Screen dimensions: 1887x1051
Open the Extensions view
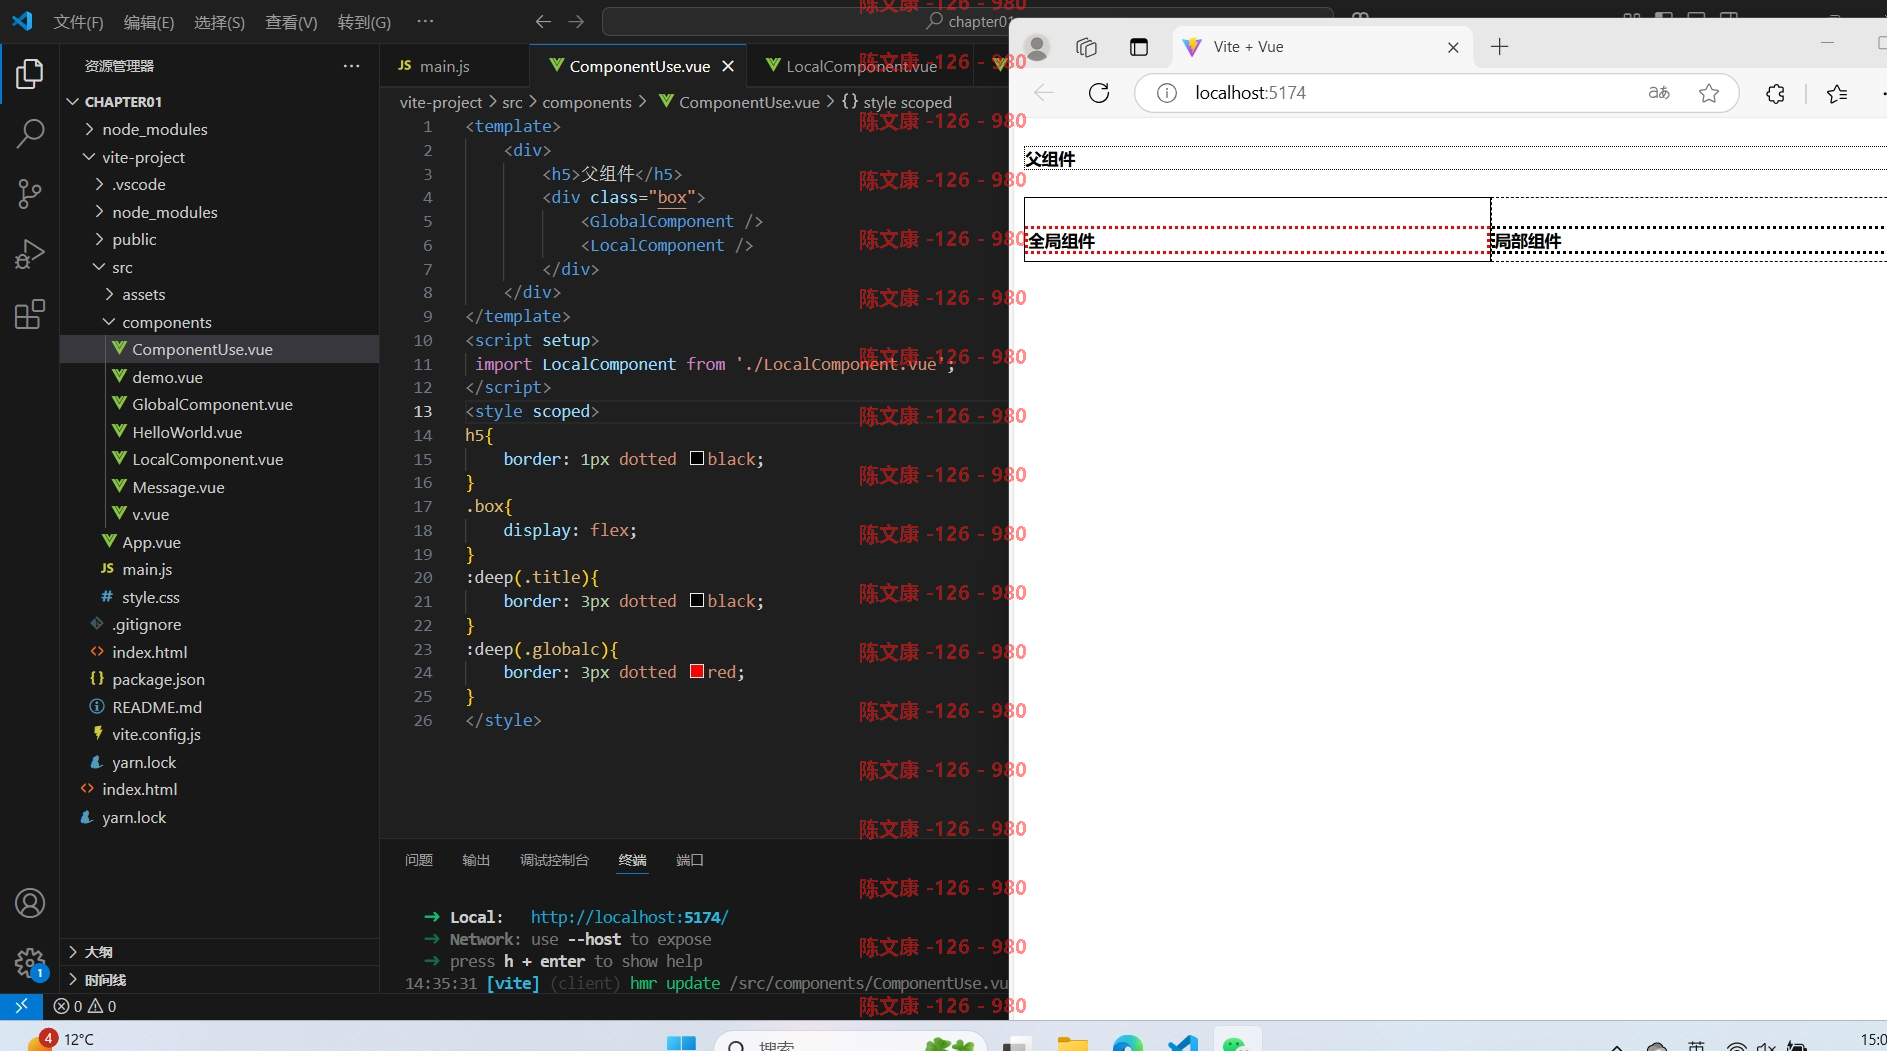coord(30,314)
